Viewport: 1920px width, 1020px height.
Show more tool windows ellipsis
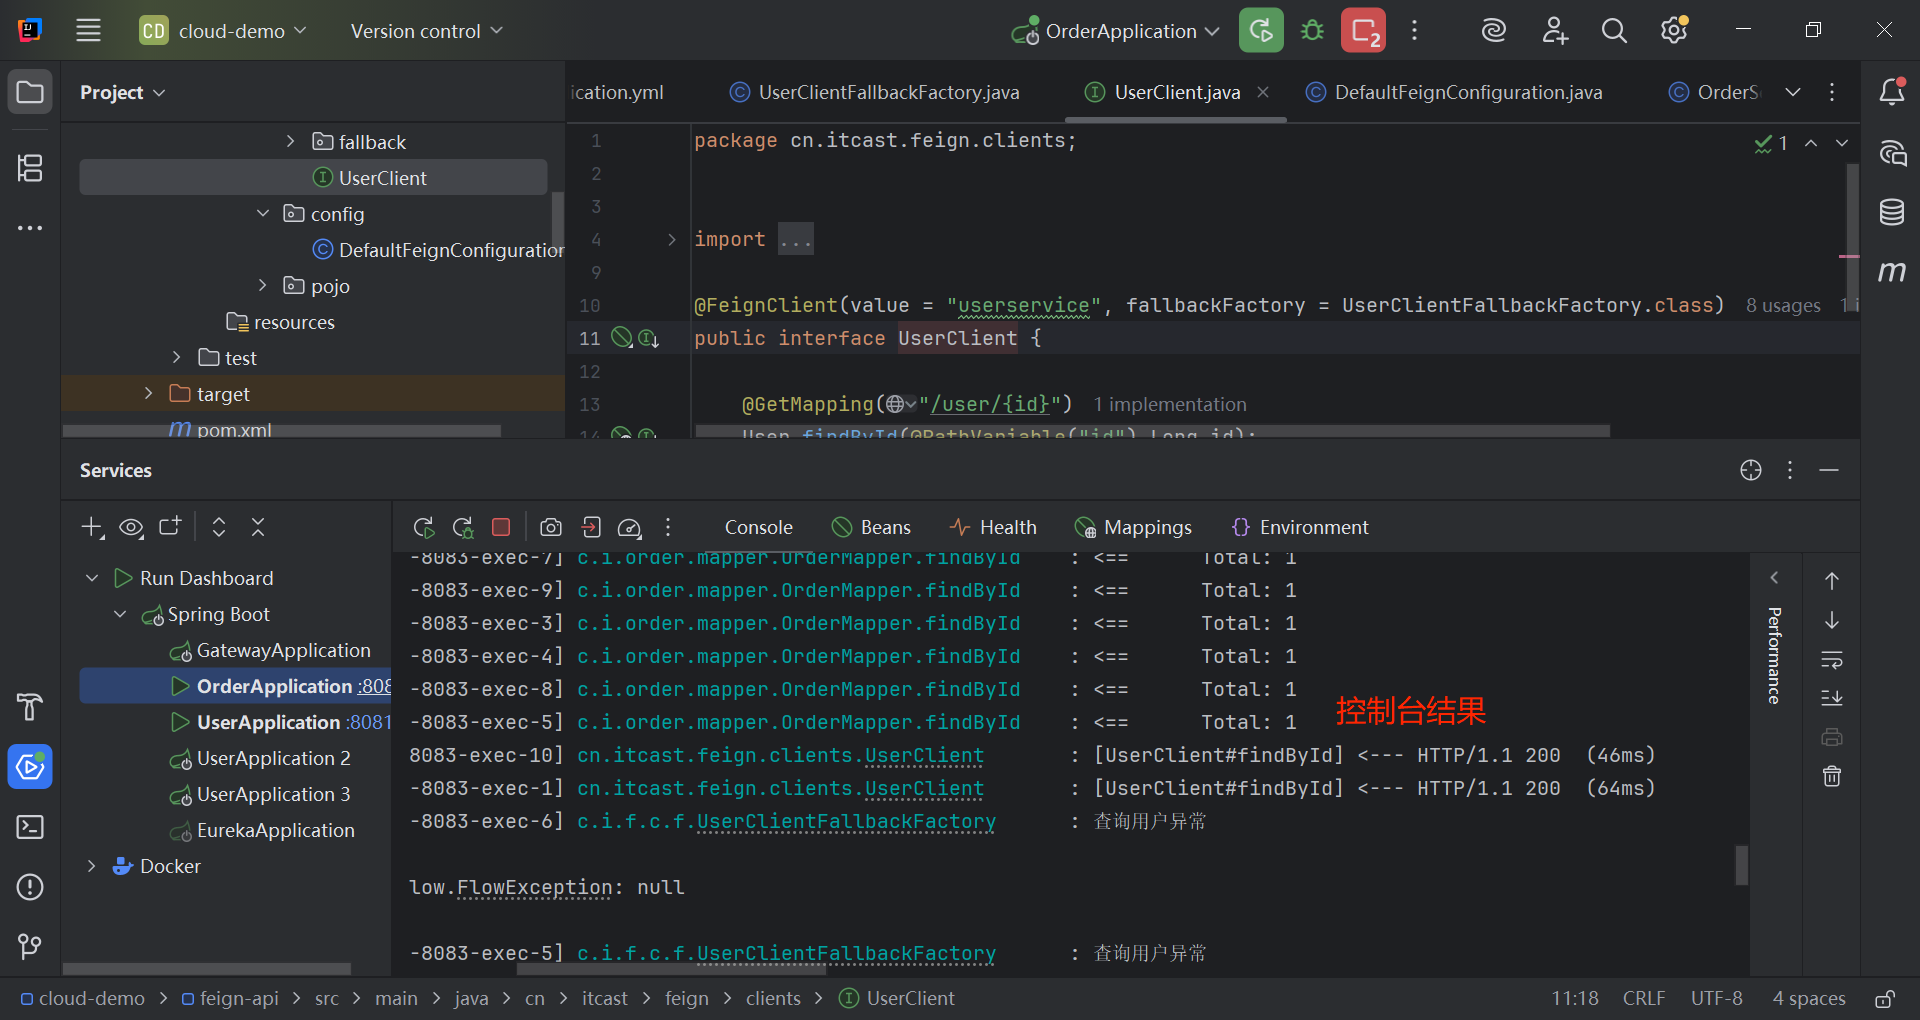tap(30, 228)
